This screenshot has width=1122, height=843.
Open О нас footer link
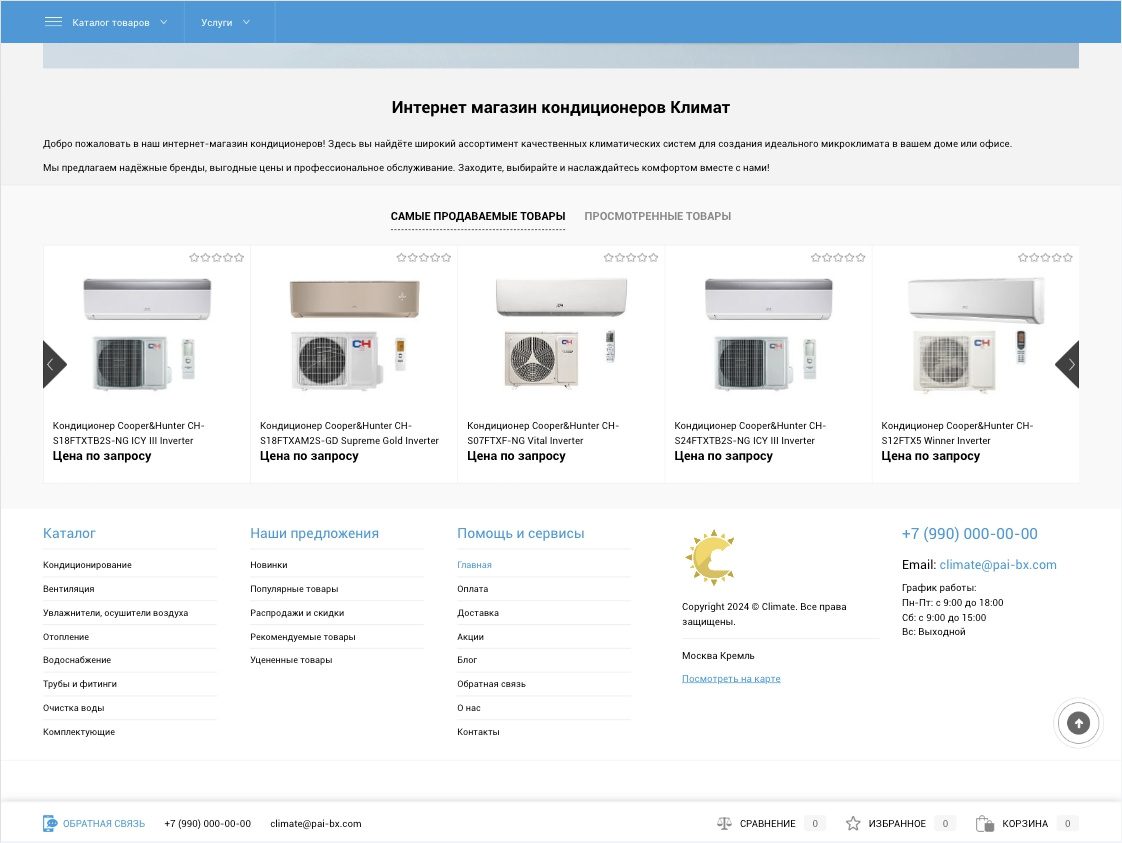pyautogui.click(x=469, y=708)
